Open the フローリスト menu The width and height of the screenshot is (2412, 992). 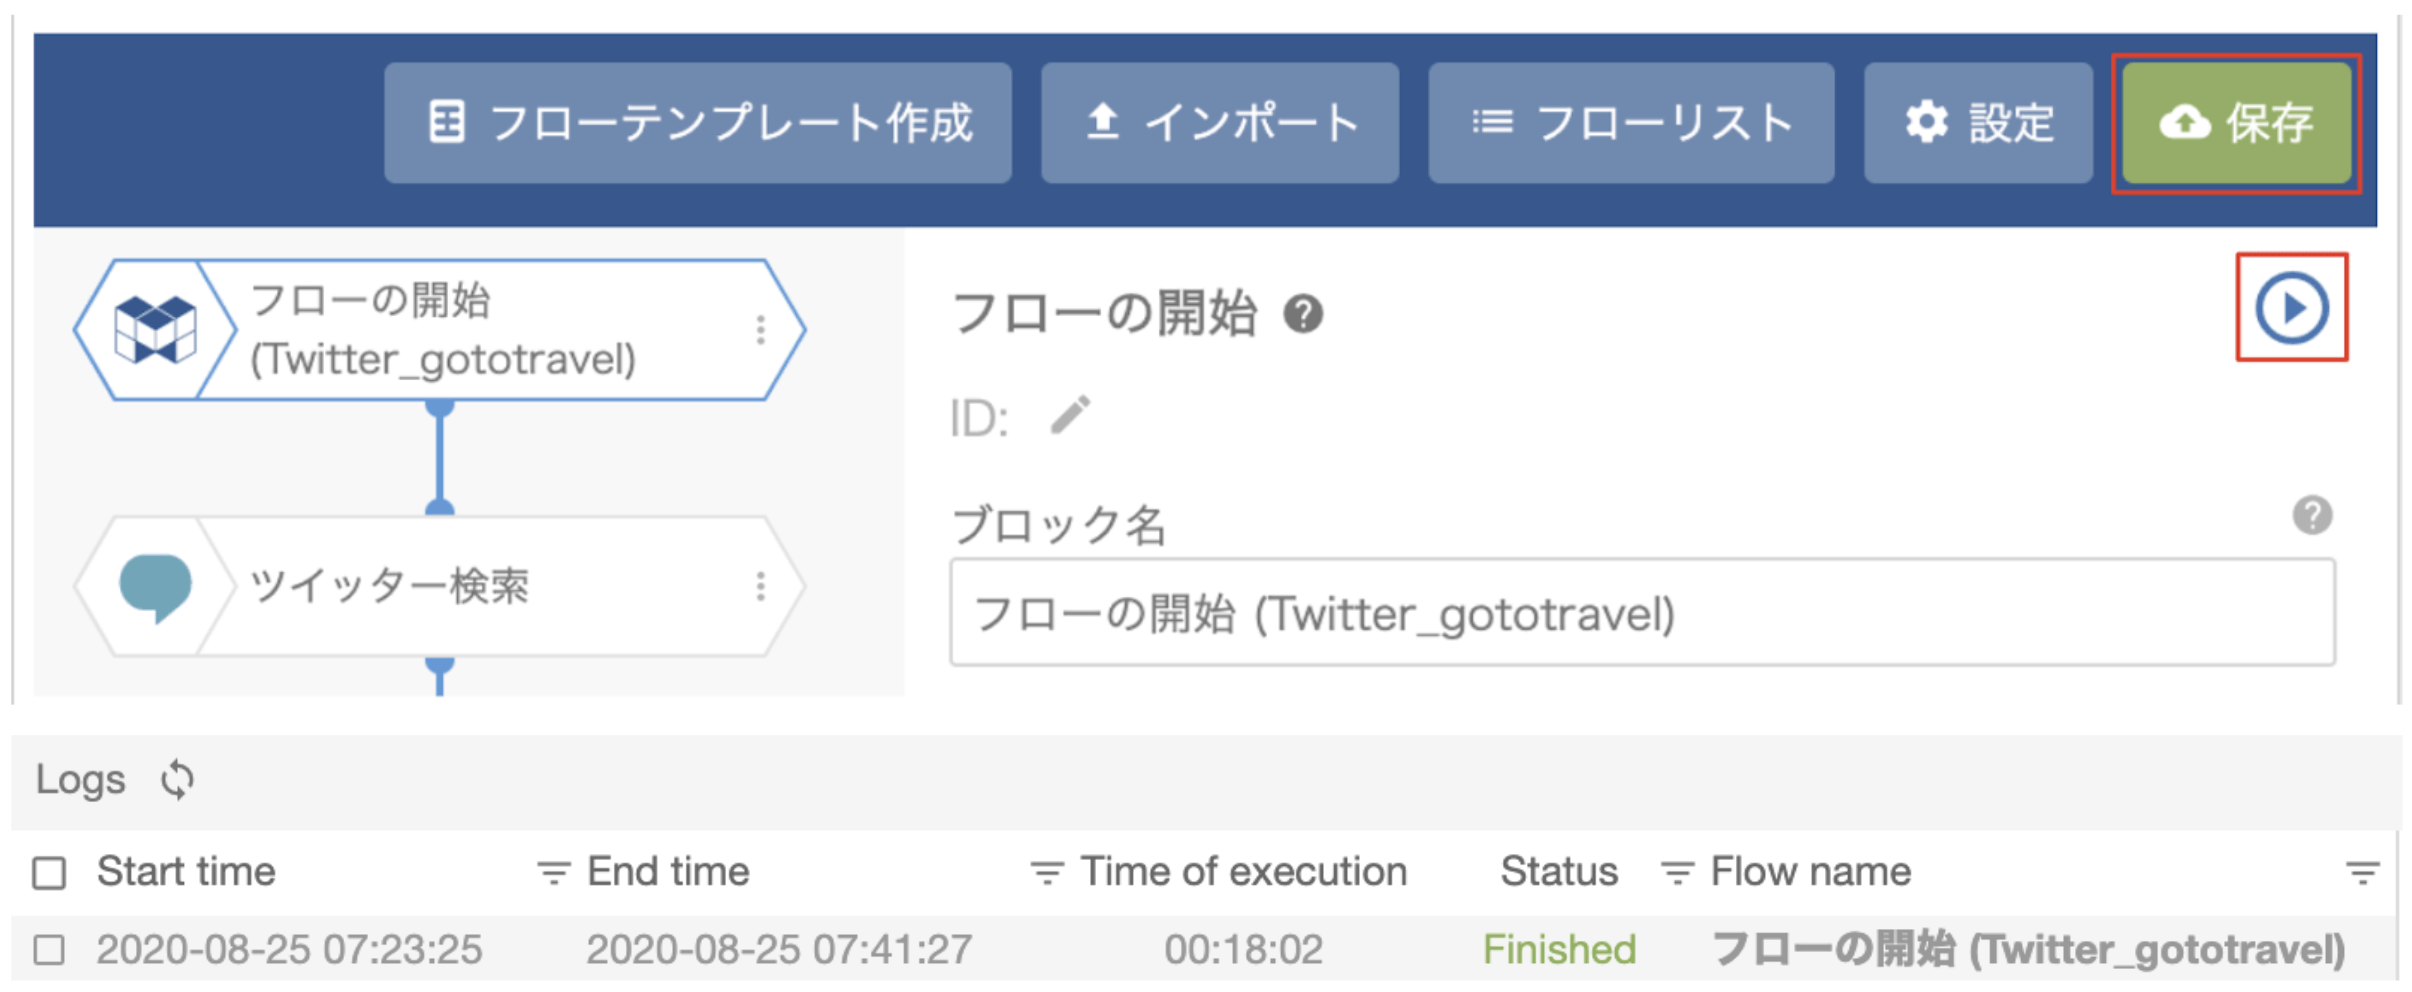point(1631,123)
